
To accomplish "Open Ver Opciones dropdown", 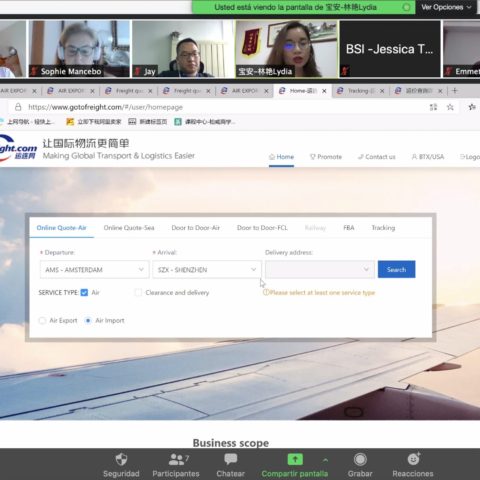I will pos(446,7).
